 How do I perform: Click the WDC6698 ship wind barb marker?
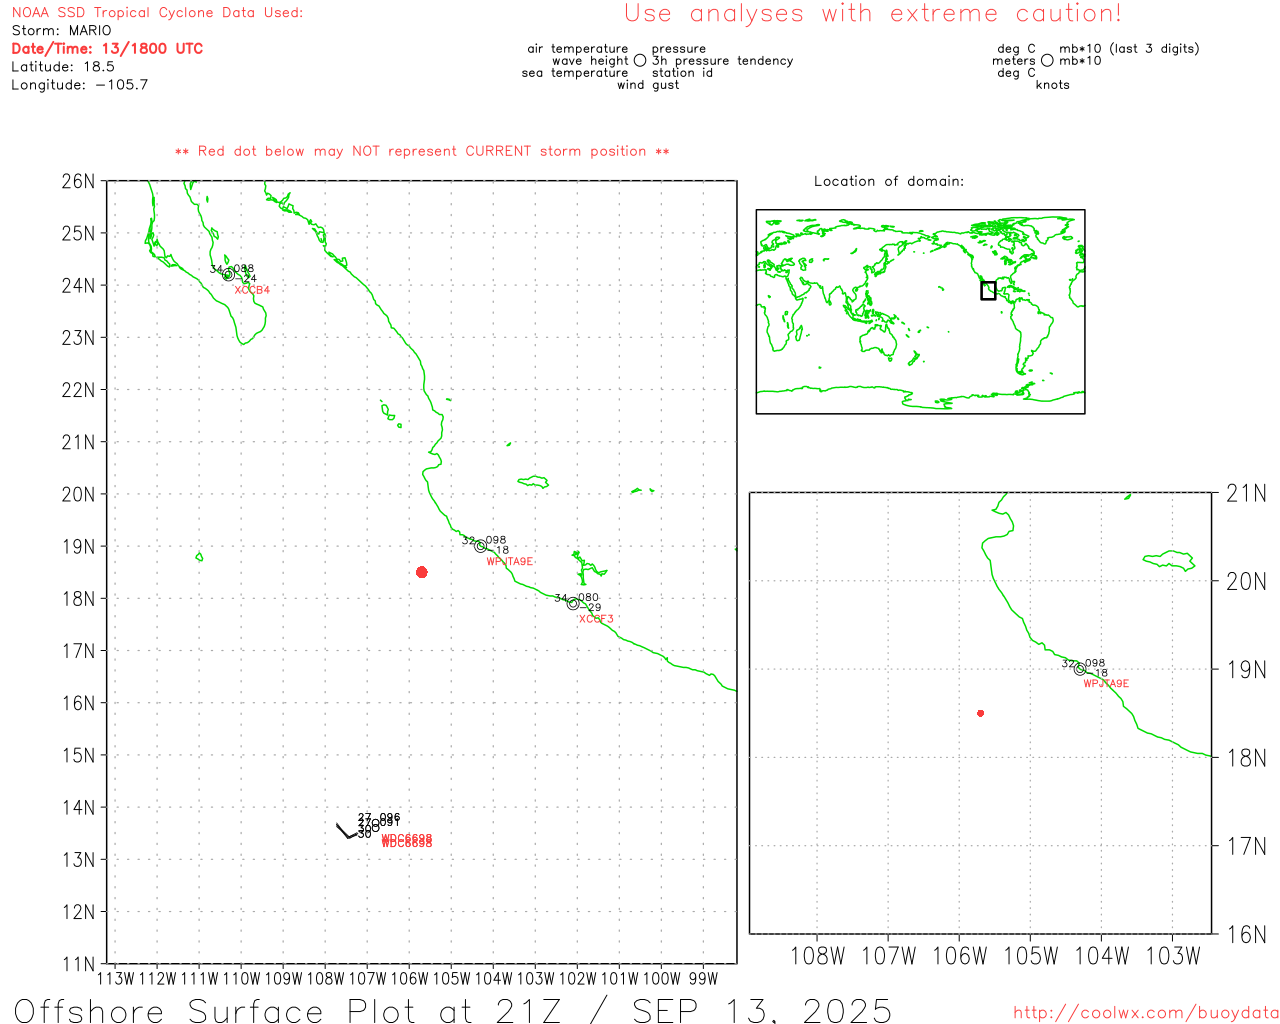click(x=347, y=830)
